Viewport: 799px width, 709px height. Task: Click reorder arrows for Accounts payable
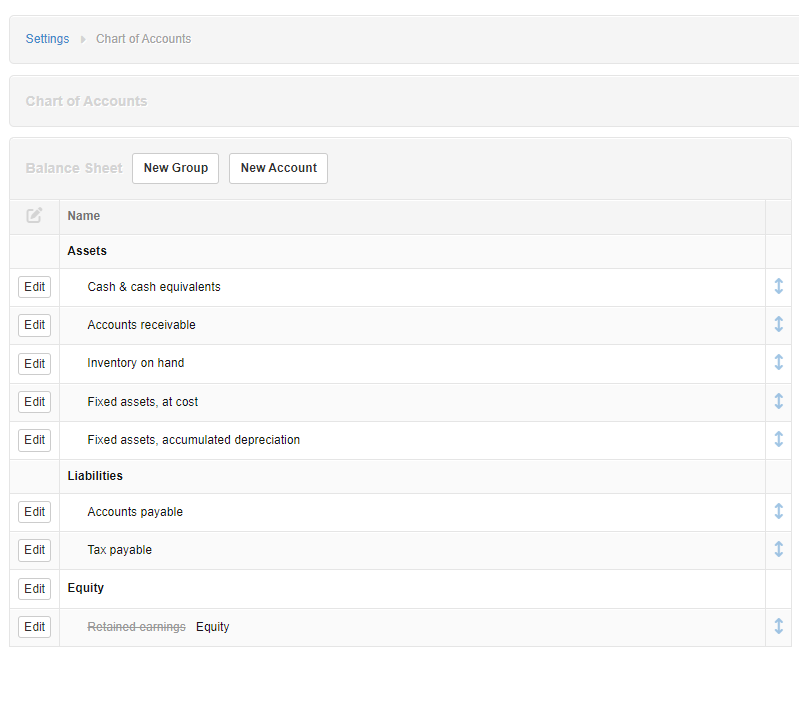[x=778, y=512]
